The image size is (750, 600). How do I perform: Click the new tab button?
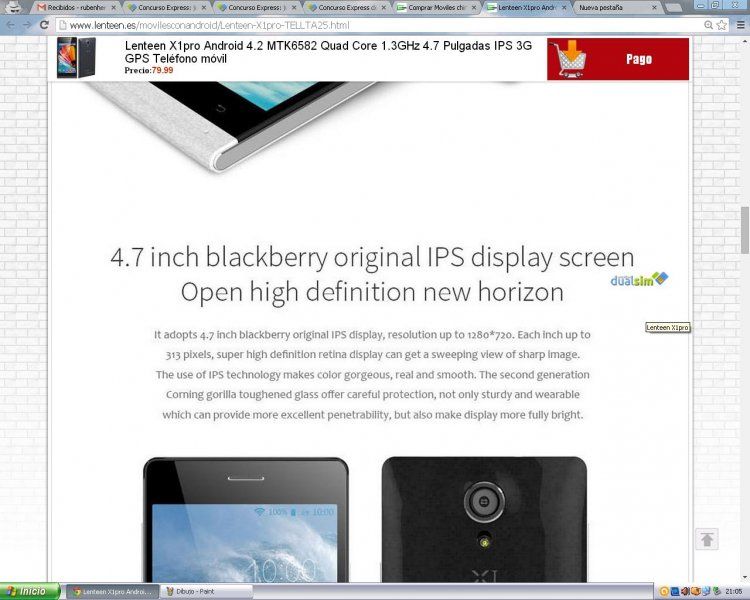[673, 7]
